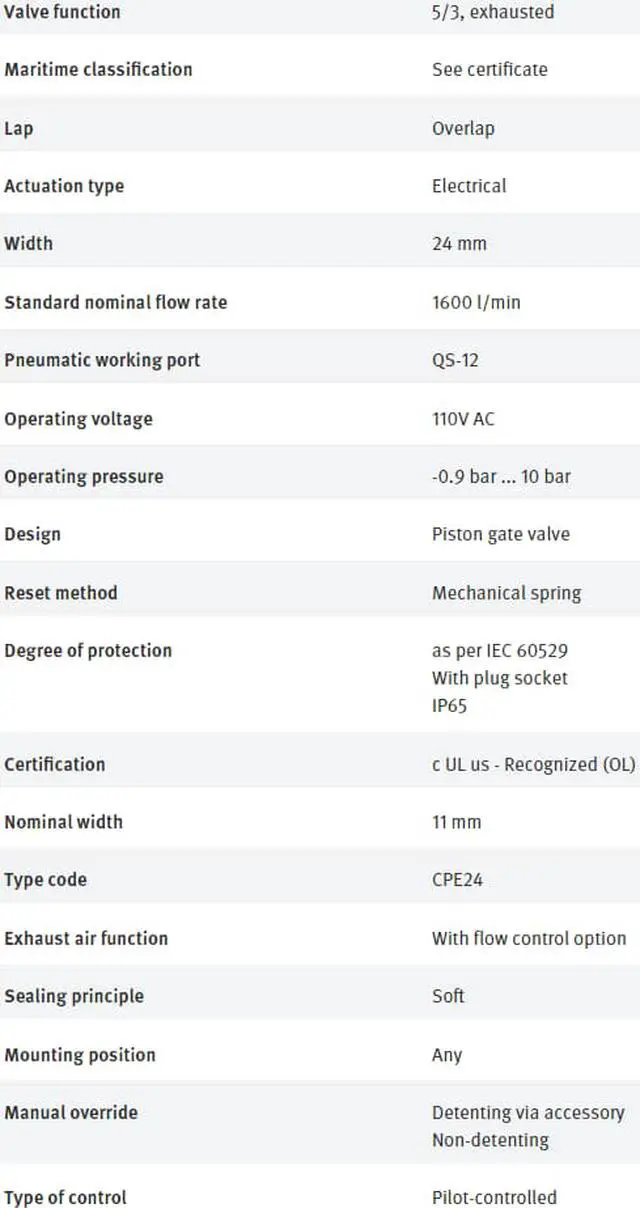Select the '110V AC' operating voltage
The width and height of the screenshot is (640, 1208).
click(463, 418)
